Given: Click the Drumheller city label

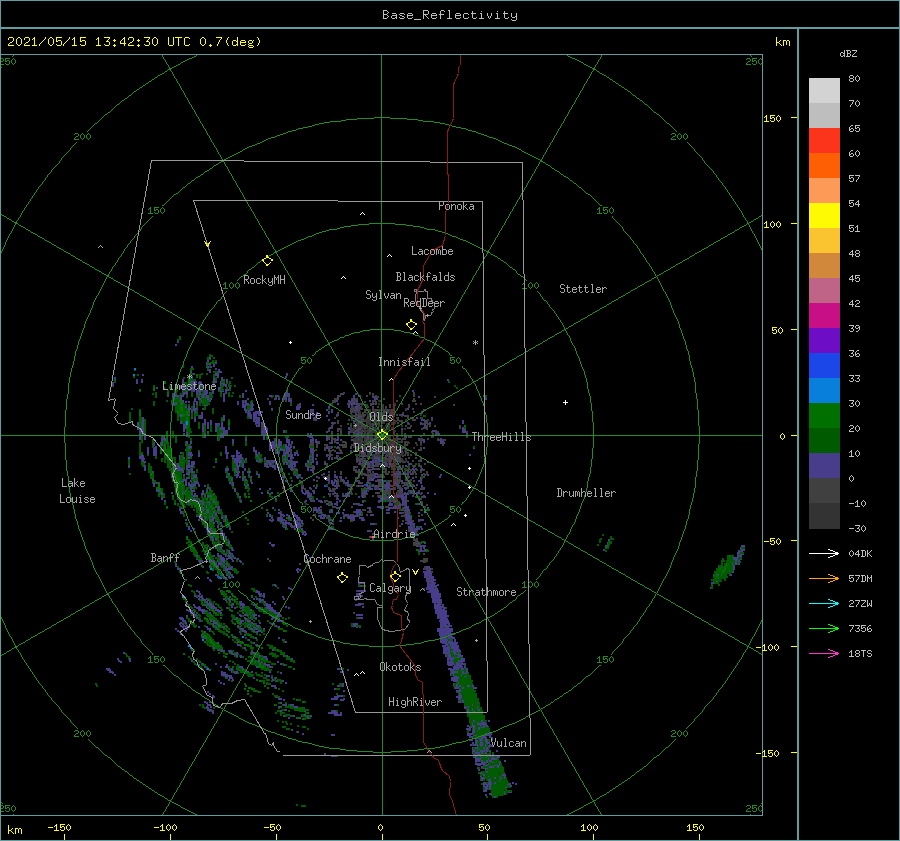Looking at the screenshot, I should point(586,493).
